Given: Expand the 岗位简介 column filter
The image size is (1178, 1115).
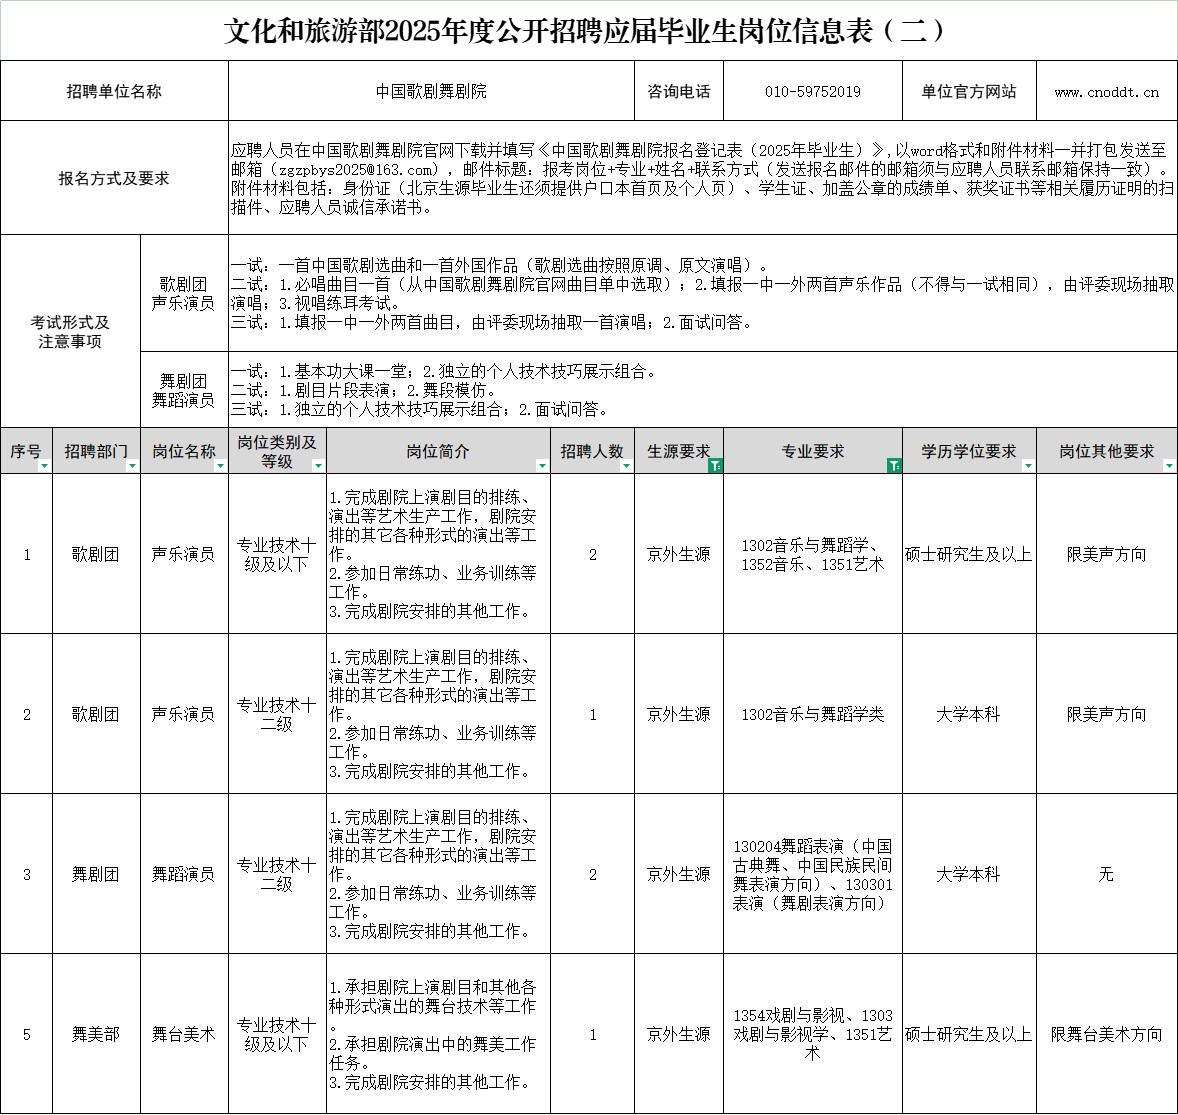Looking at the screenshot, I should [542, 466].
